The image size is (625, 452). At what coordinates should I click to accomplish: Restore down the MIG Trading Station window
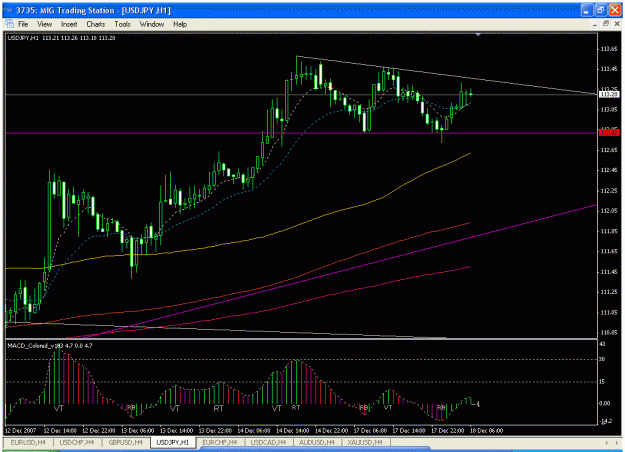601,11
